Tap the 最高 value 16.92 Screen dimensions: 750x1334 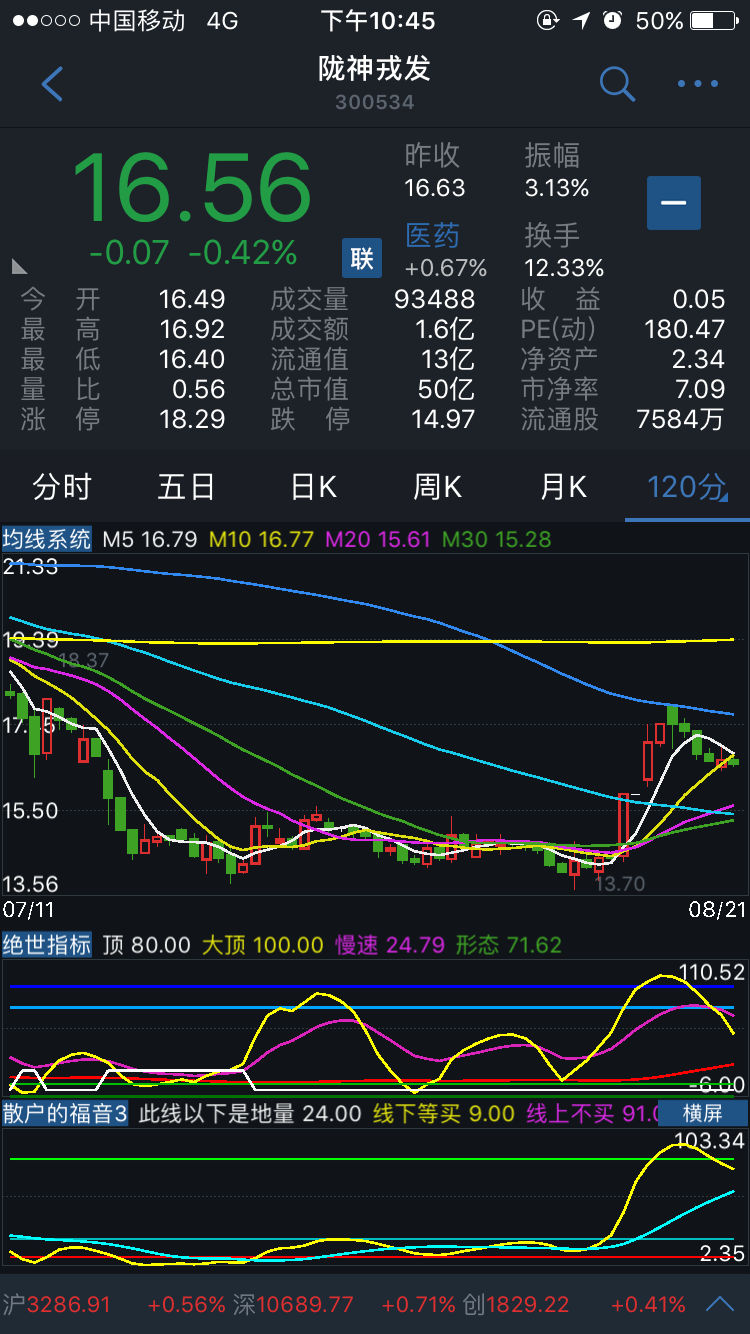click(192, 329)
